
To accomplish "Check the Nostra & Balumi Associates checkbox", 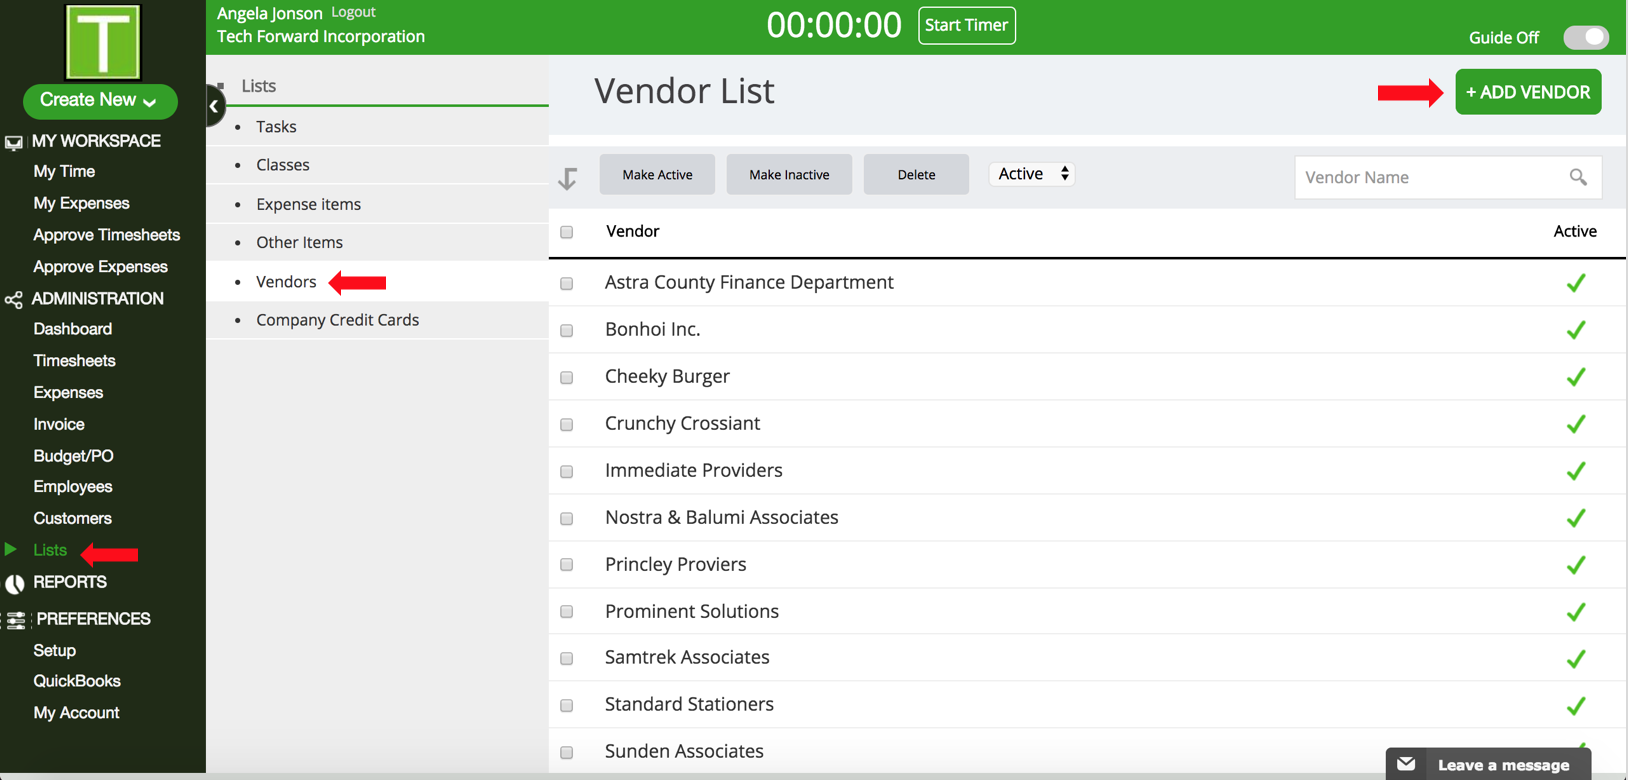I will click(x=567, y=518).
